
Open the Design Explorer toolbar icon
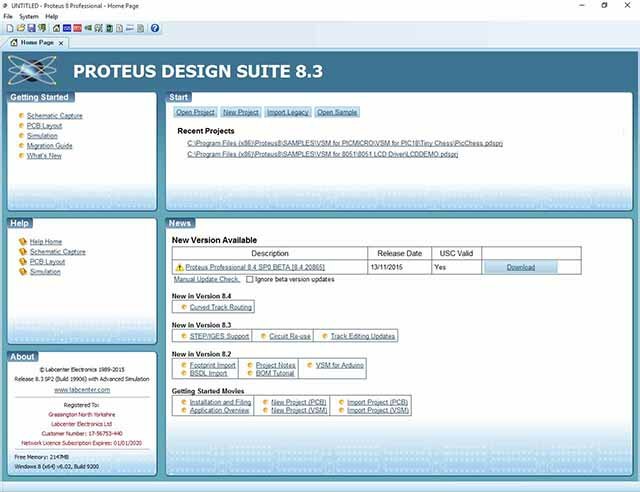[109, 28]
